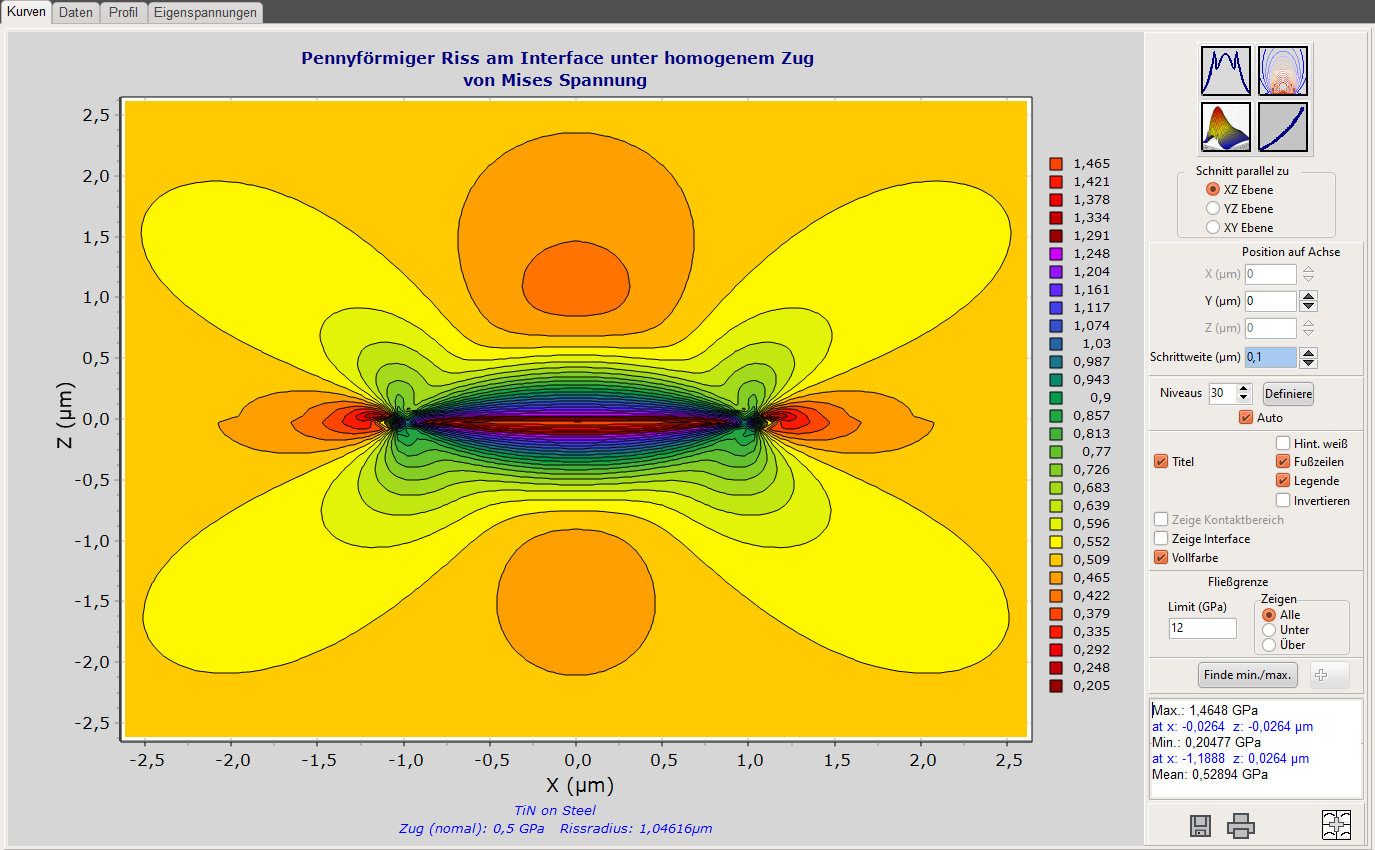1375x850 pixels.
Task: Click the Mean: 0,52894 GPa result line
Action: coord(1210,774)
